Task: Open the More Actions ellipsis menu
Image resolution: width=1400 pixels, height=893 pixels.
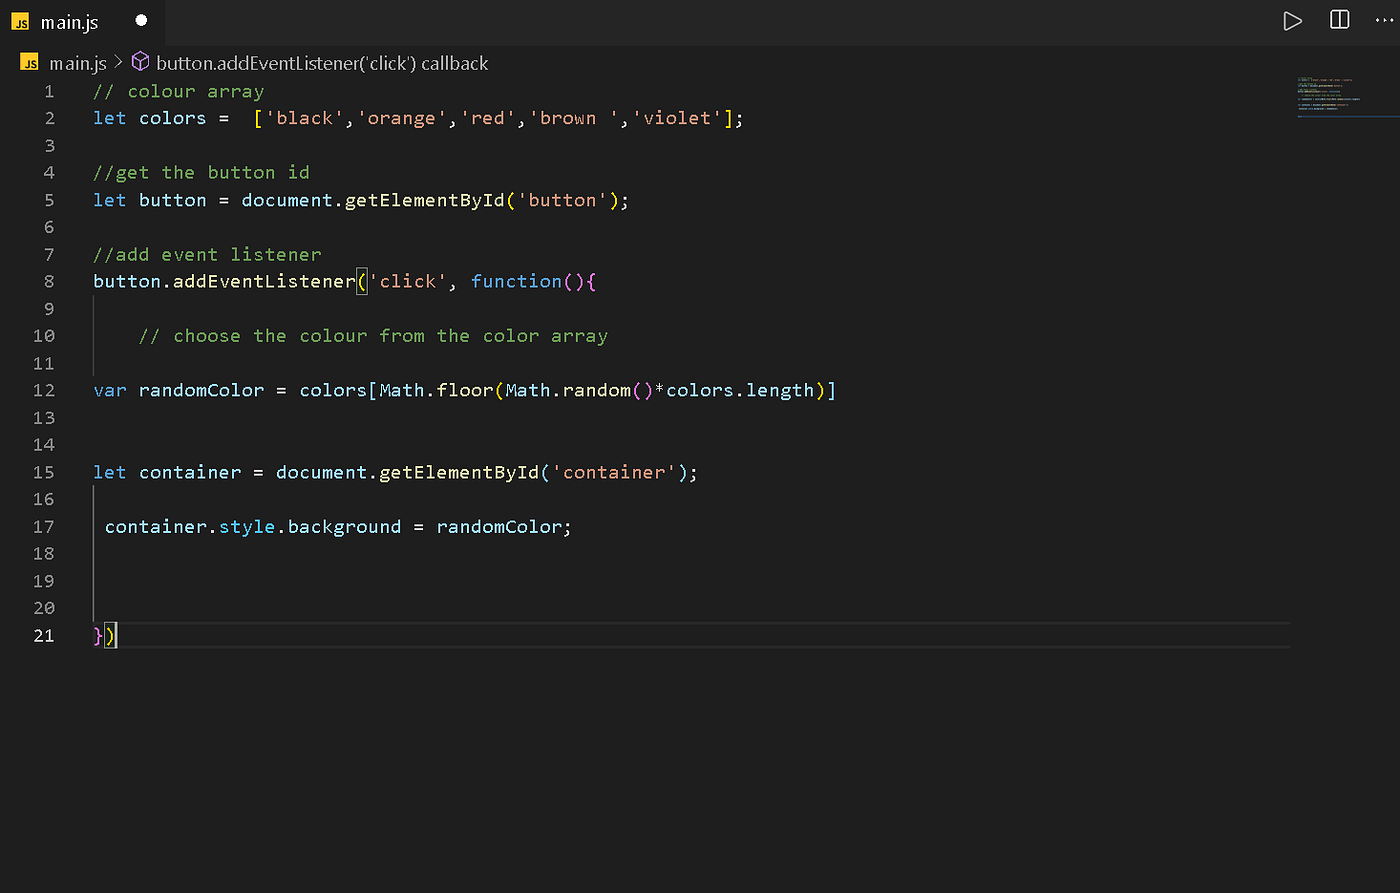Action: click(x=1385, y=21)
